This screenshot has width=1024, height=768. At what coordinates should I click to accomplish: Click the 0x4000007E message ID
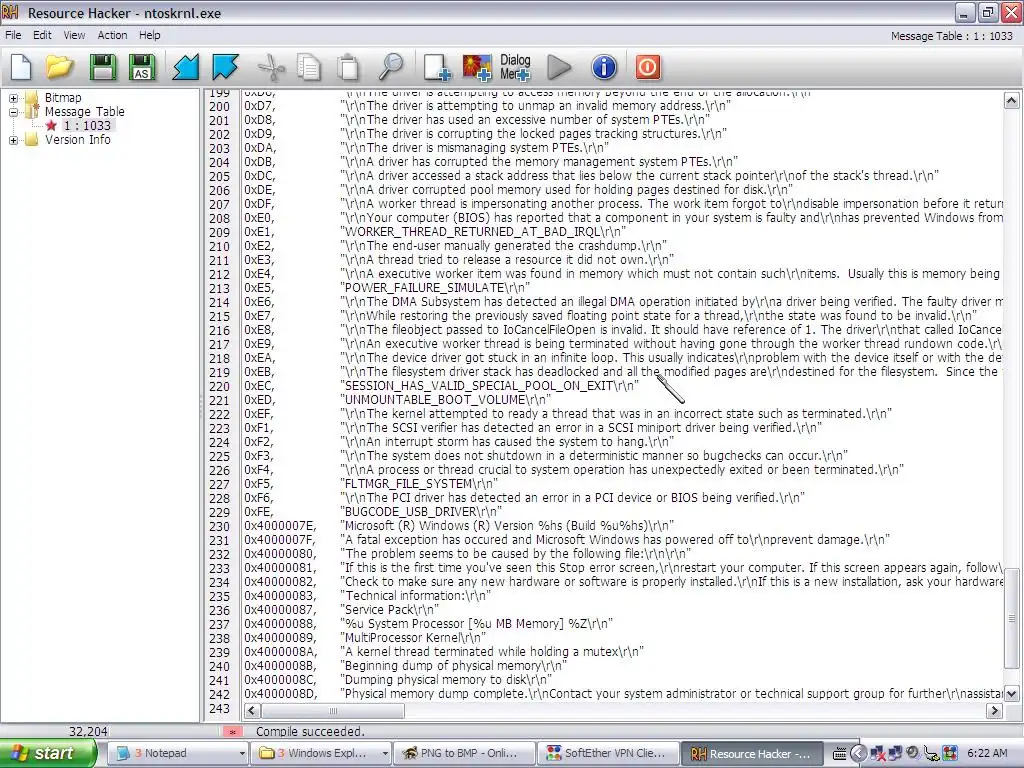[280, 526]
